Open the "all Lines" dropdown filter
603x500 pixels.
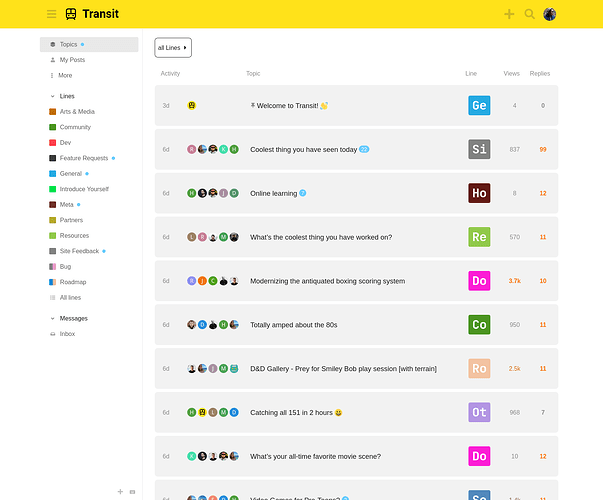[173, 47]
